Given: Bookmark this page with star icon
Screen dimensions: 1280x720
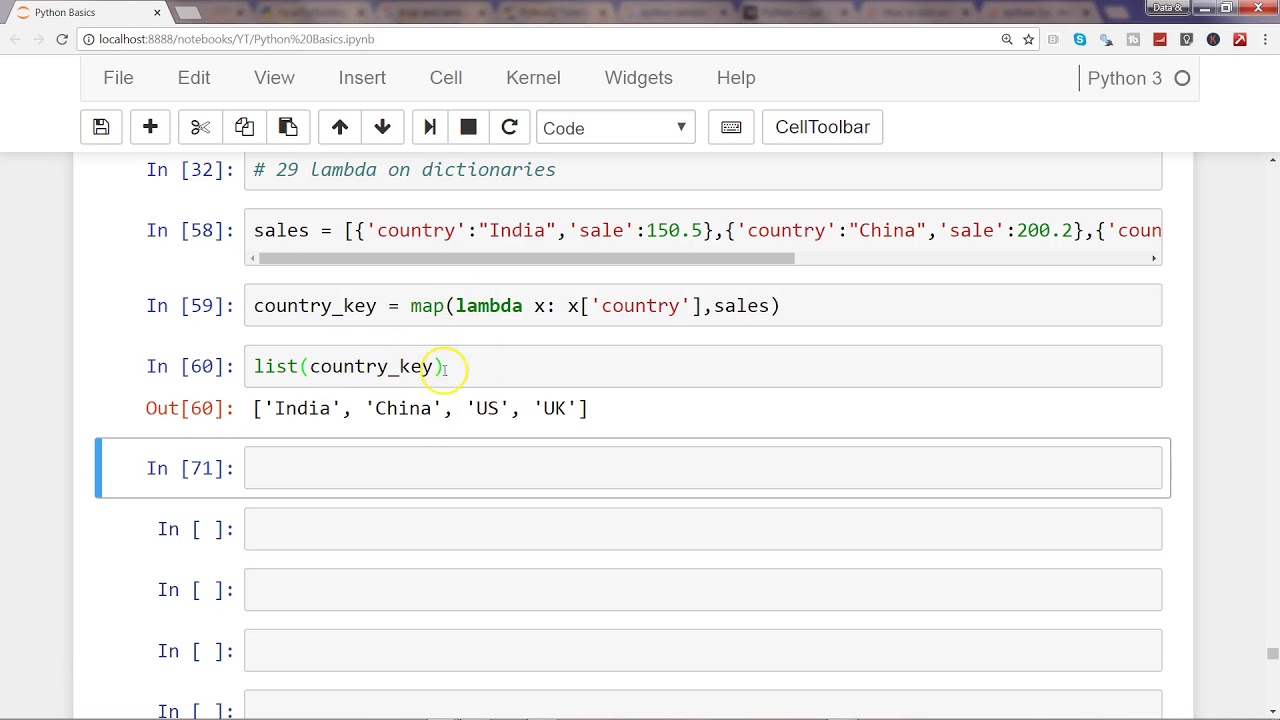Looking at the screenshot, I should pos(1028,39).
